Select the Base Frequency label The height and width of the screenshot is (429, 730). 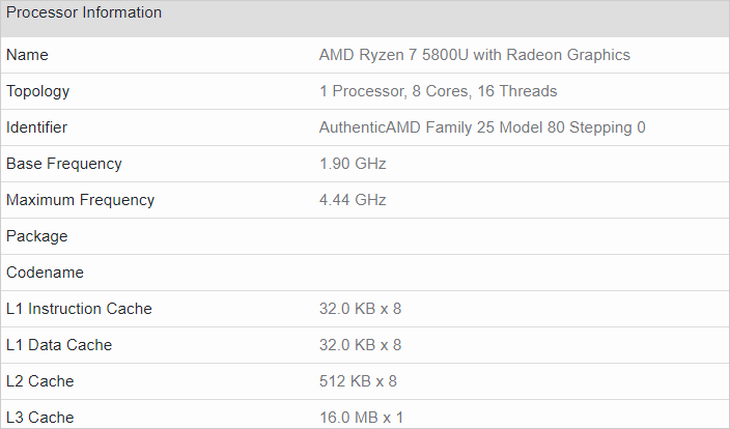coord(64,164)
